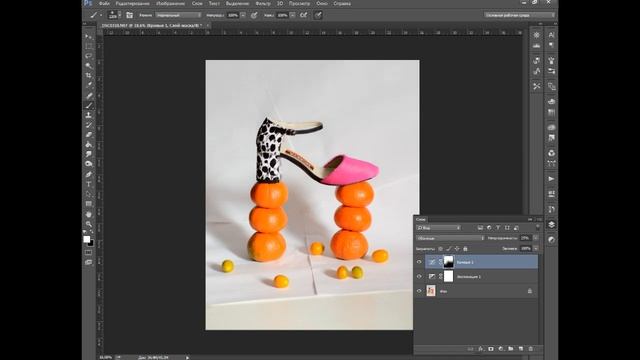The image size is (640, 360).
Task: Toggle lock transparent pixels
Action: click(x=440, y=249)
